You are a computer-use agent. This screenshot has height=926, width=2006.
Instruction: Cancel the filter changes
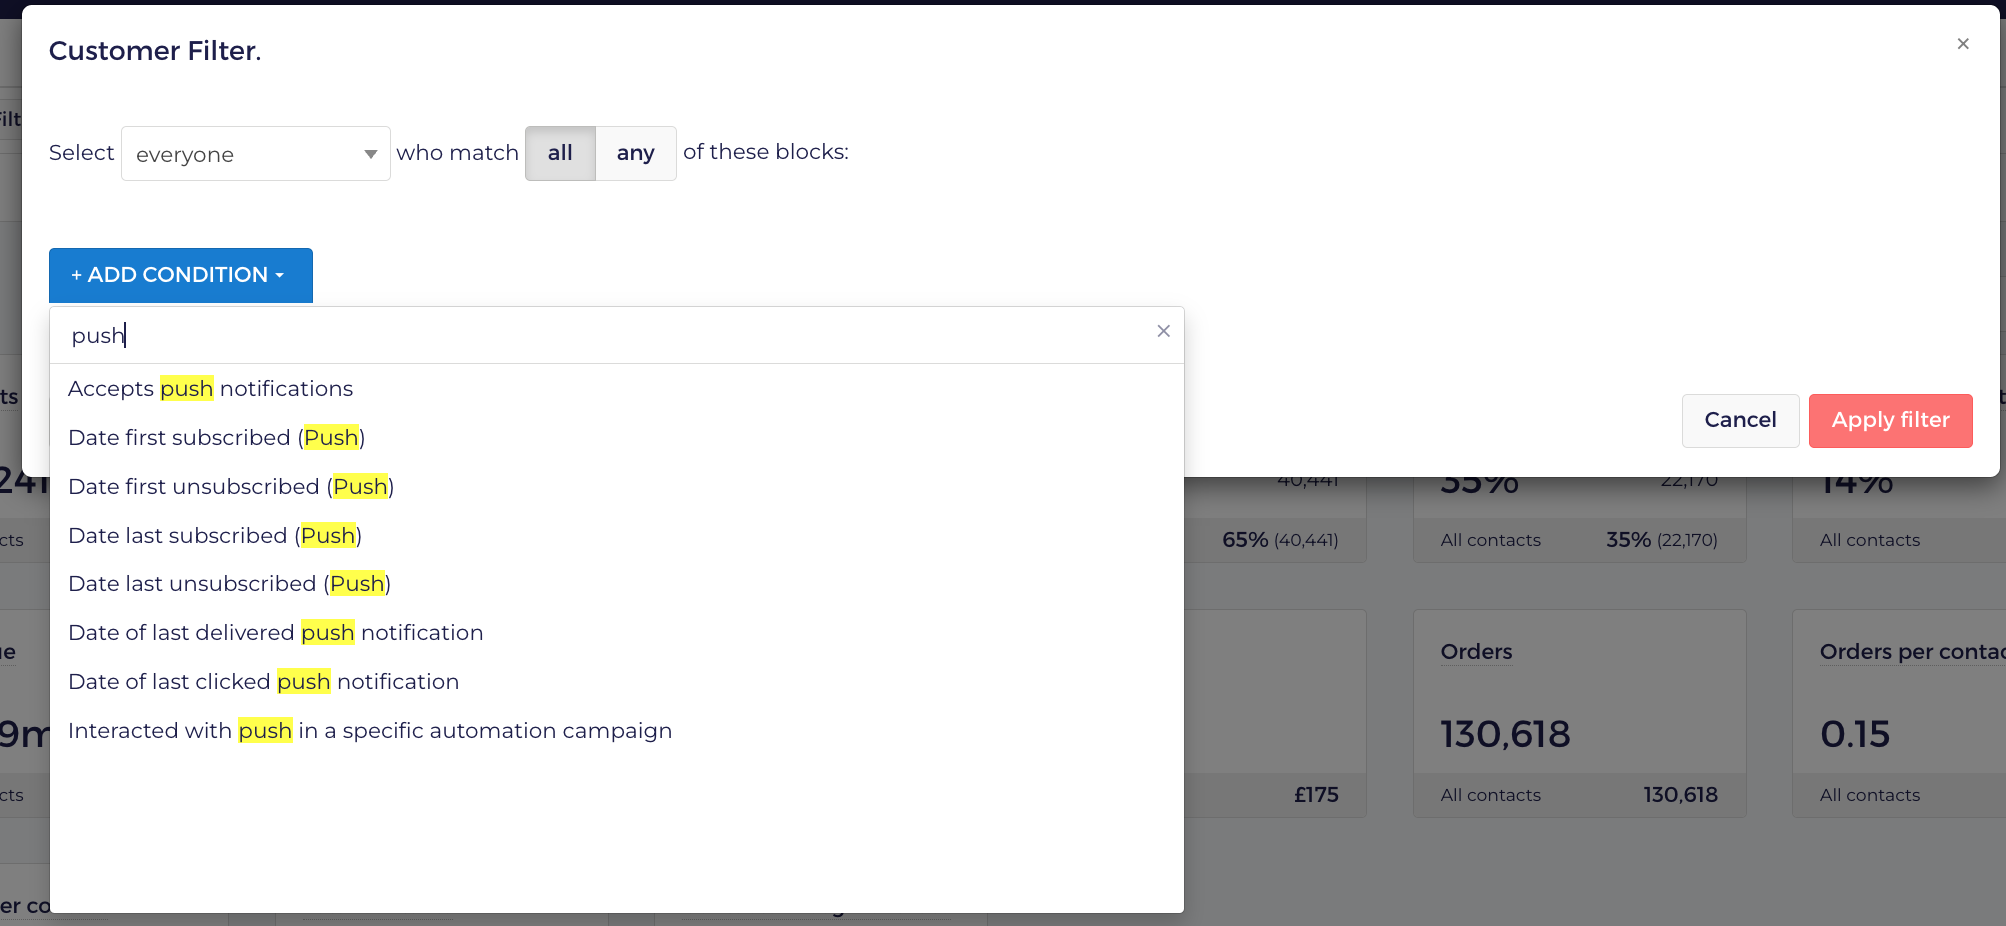1740,420
